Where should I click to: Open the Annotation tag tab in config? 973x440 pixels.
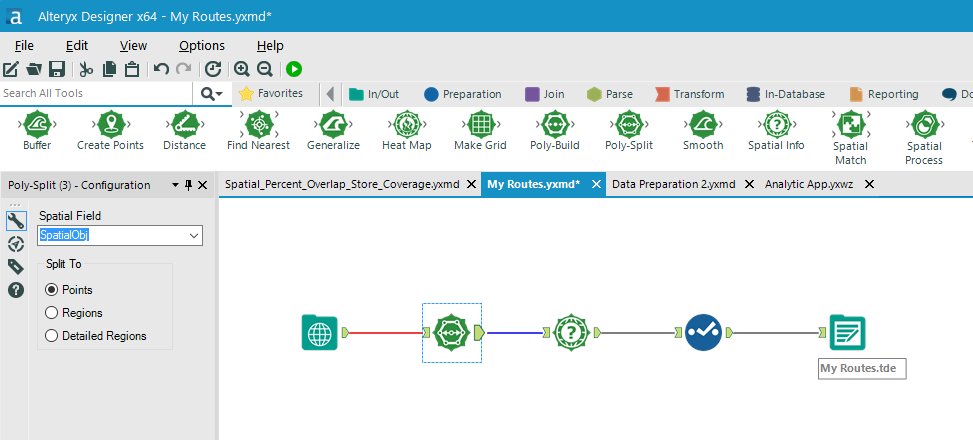coord(16,267)
